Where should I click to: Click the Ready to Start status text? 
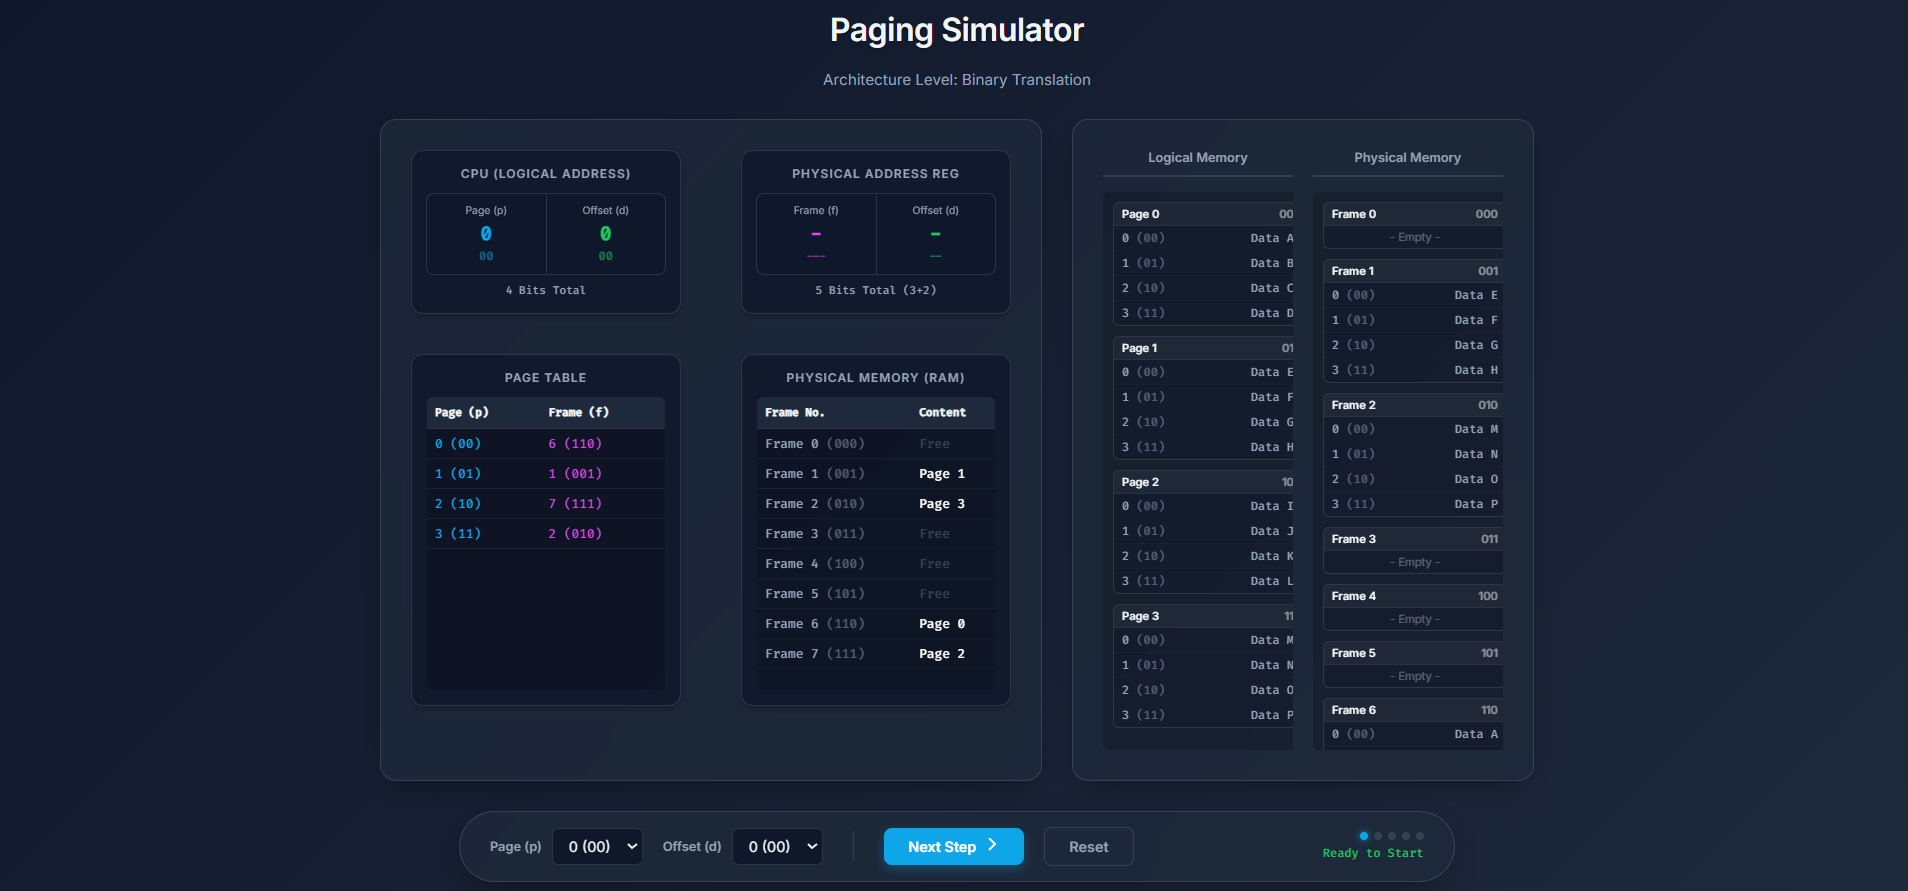point(1372,853)
